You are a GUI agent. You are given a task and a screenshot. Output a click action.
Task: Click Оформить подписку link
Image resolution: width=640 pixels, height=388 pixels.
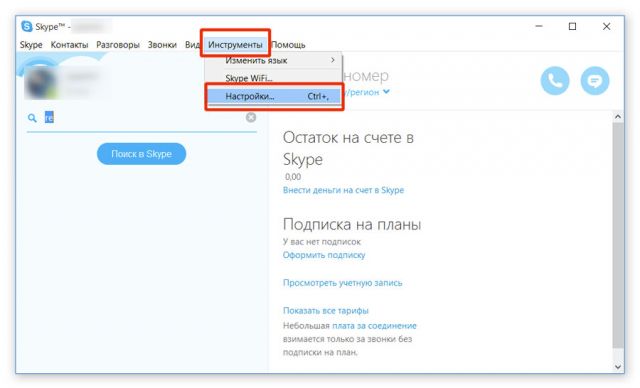click(324, 255)
